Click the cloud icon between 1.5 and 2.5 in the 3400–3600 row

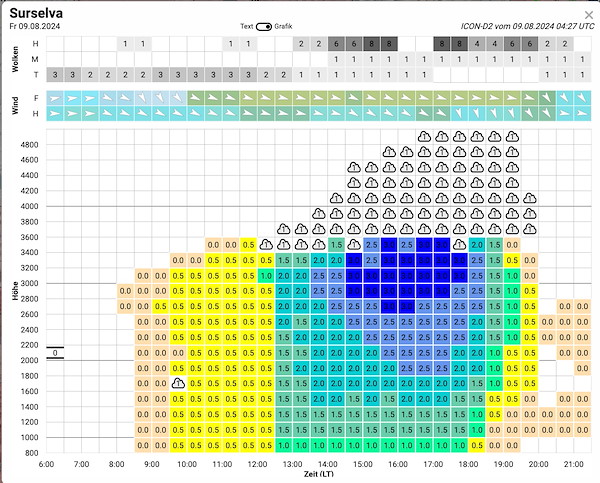click(x=354, y=245)
